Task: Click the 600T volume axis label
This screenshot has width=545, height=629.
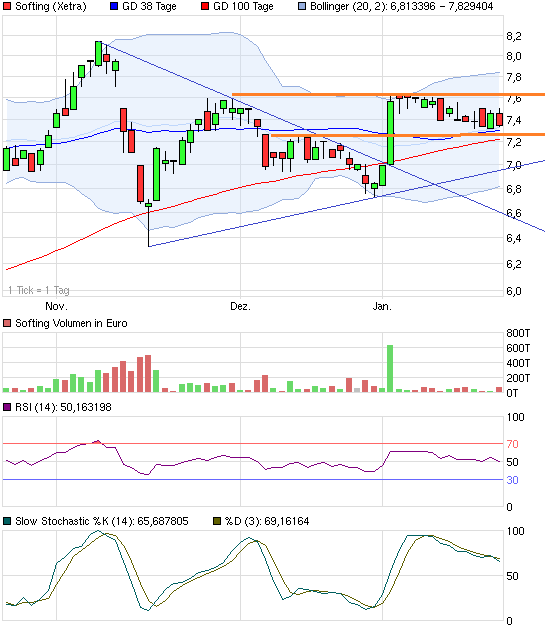Action: (x=518, y=348)
